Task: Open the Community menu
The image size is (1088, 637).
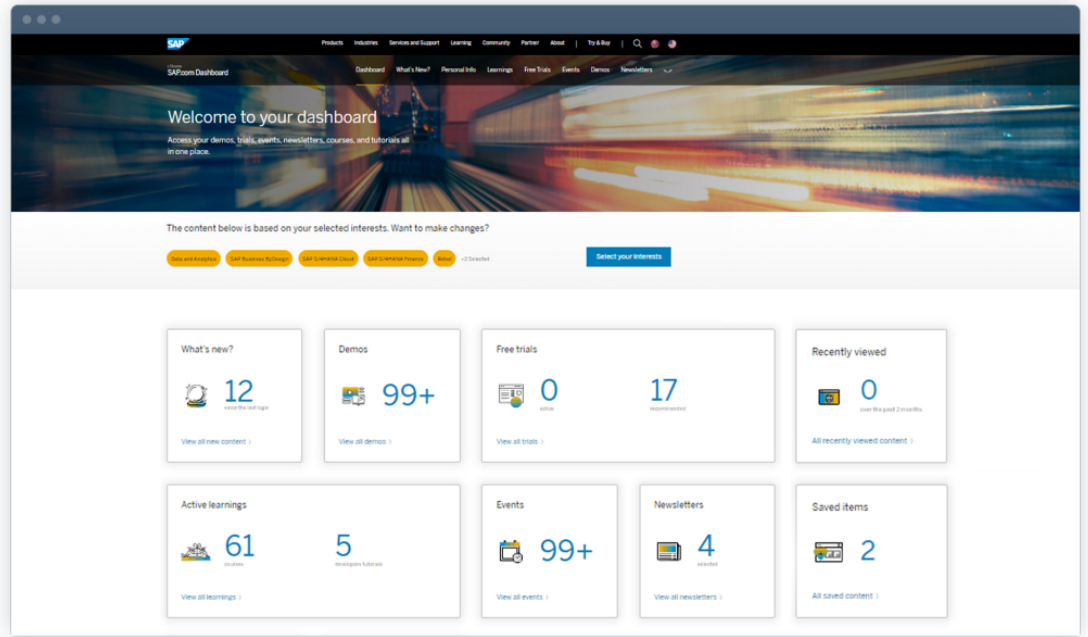Action: (x=495, y=43)
